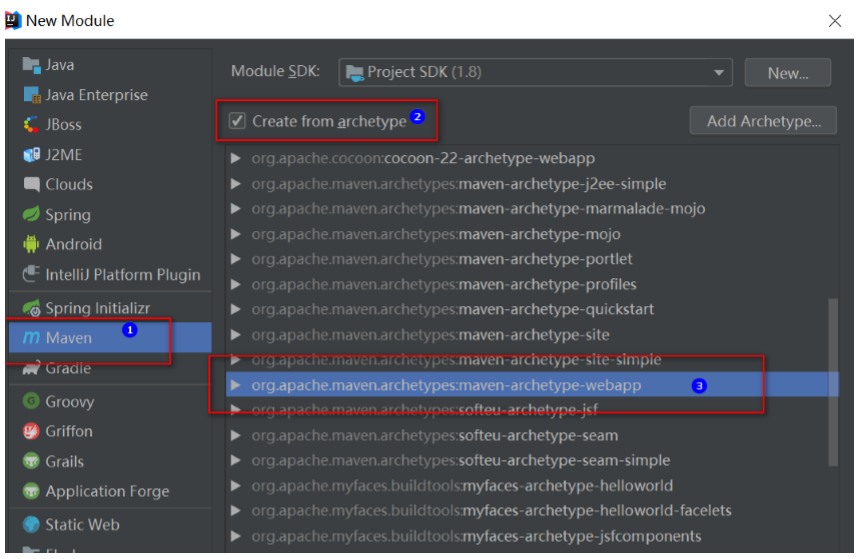Click the J2ME module icon

(31, 155)
